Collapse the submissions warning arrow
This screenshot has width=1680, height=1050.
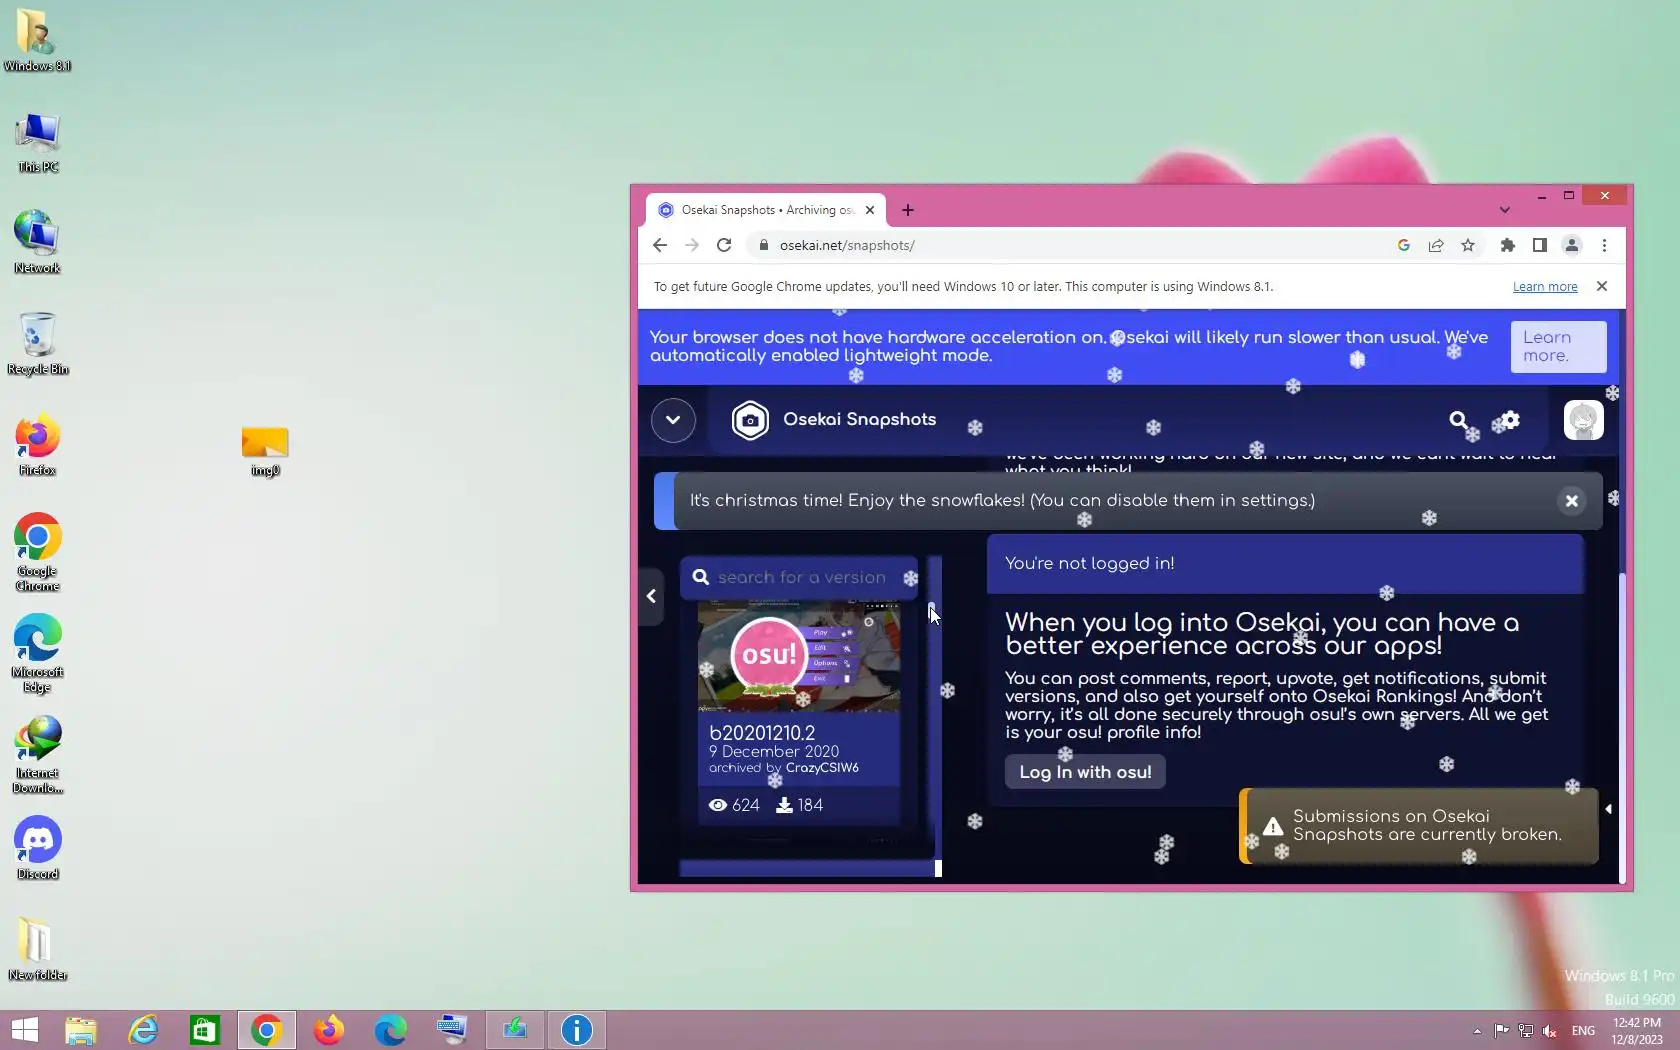point(1608,809)
